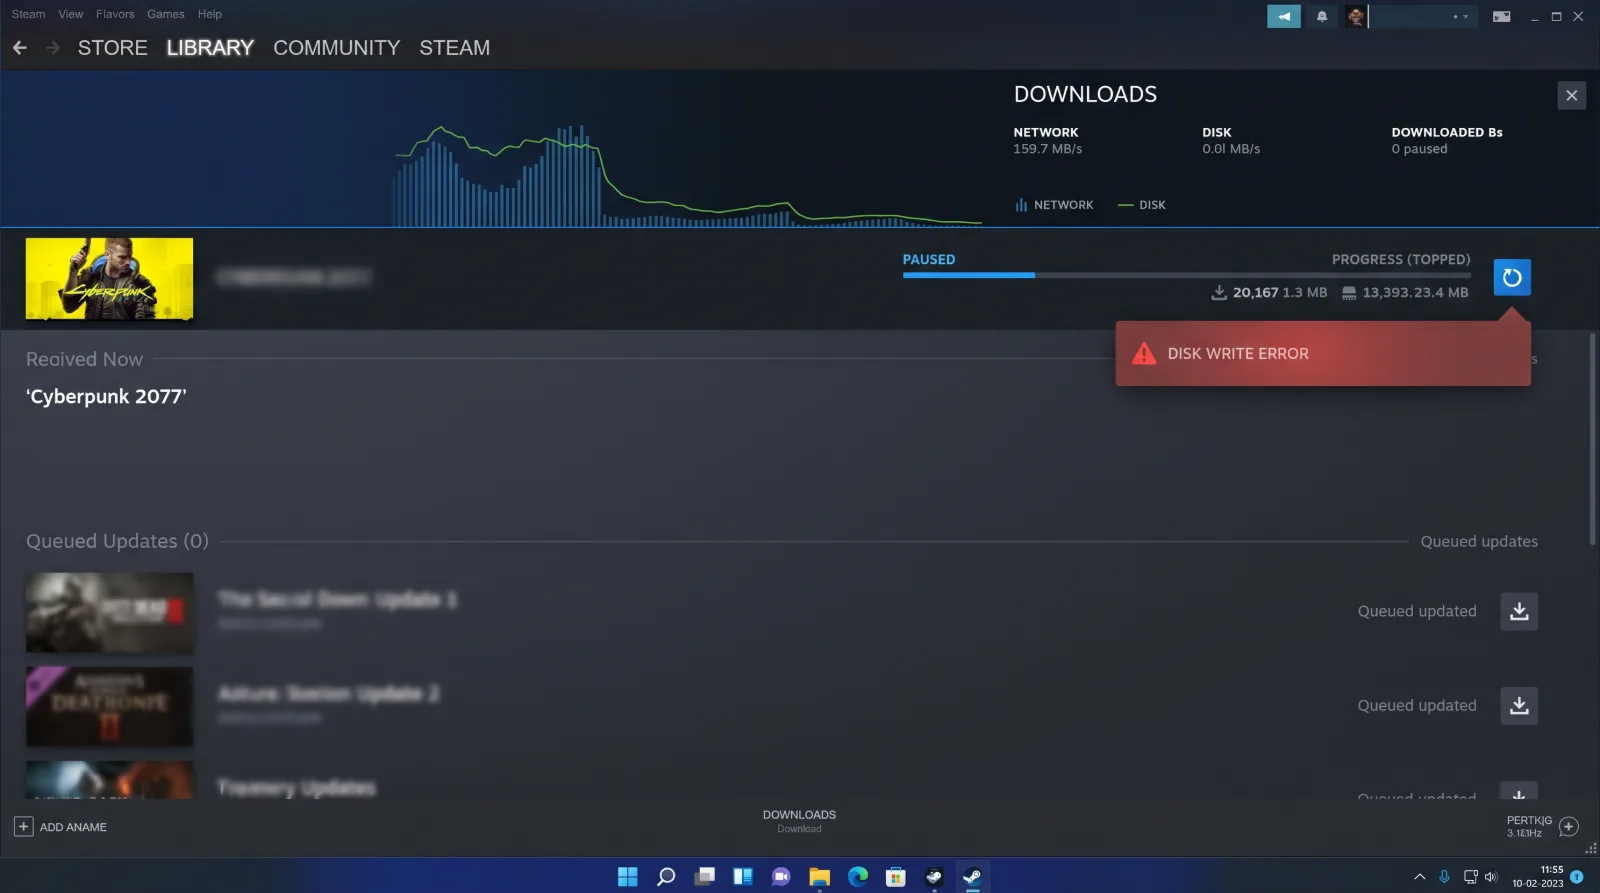Click the Cyberpunk 2077 cover thumbnail

(x=109, y=279)
